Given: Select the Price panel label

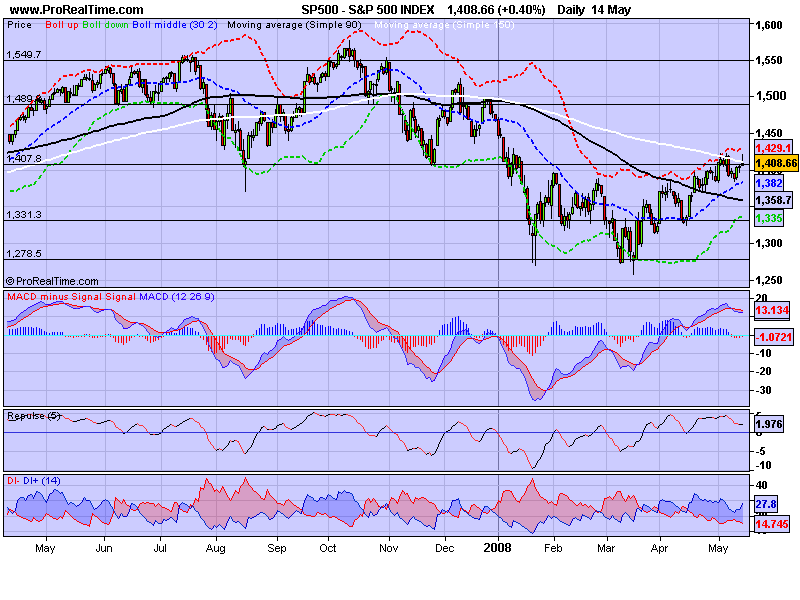Looking at the screenshot, I should coord(19,24).
